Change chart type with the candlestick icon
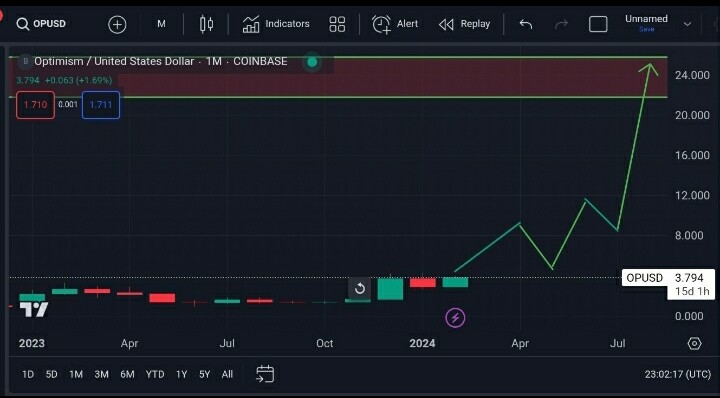The image size is (720, 398). [x=206, y=24]
